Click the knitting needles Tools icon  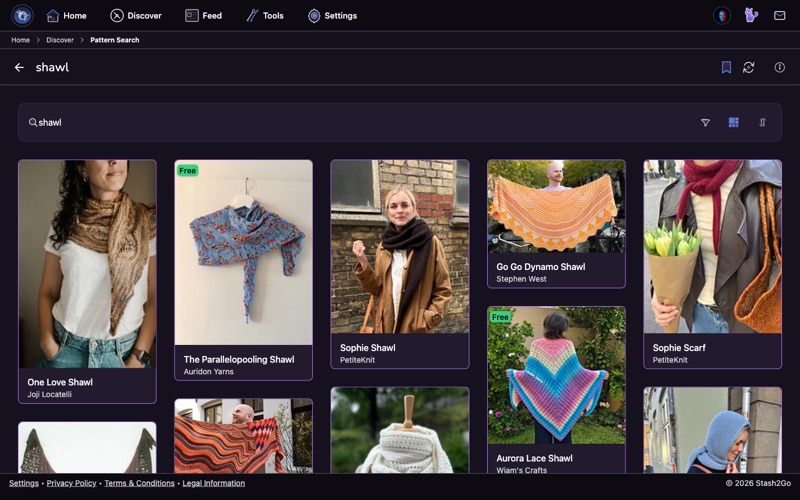tap(252, 16)
